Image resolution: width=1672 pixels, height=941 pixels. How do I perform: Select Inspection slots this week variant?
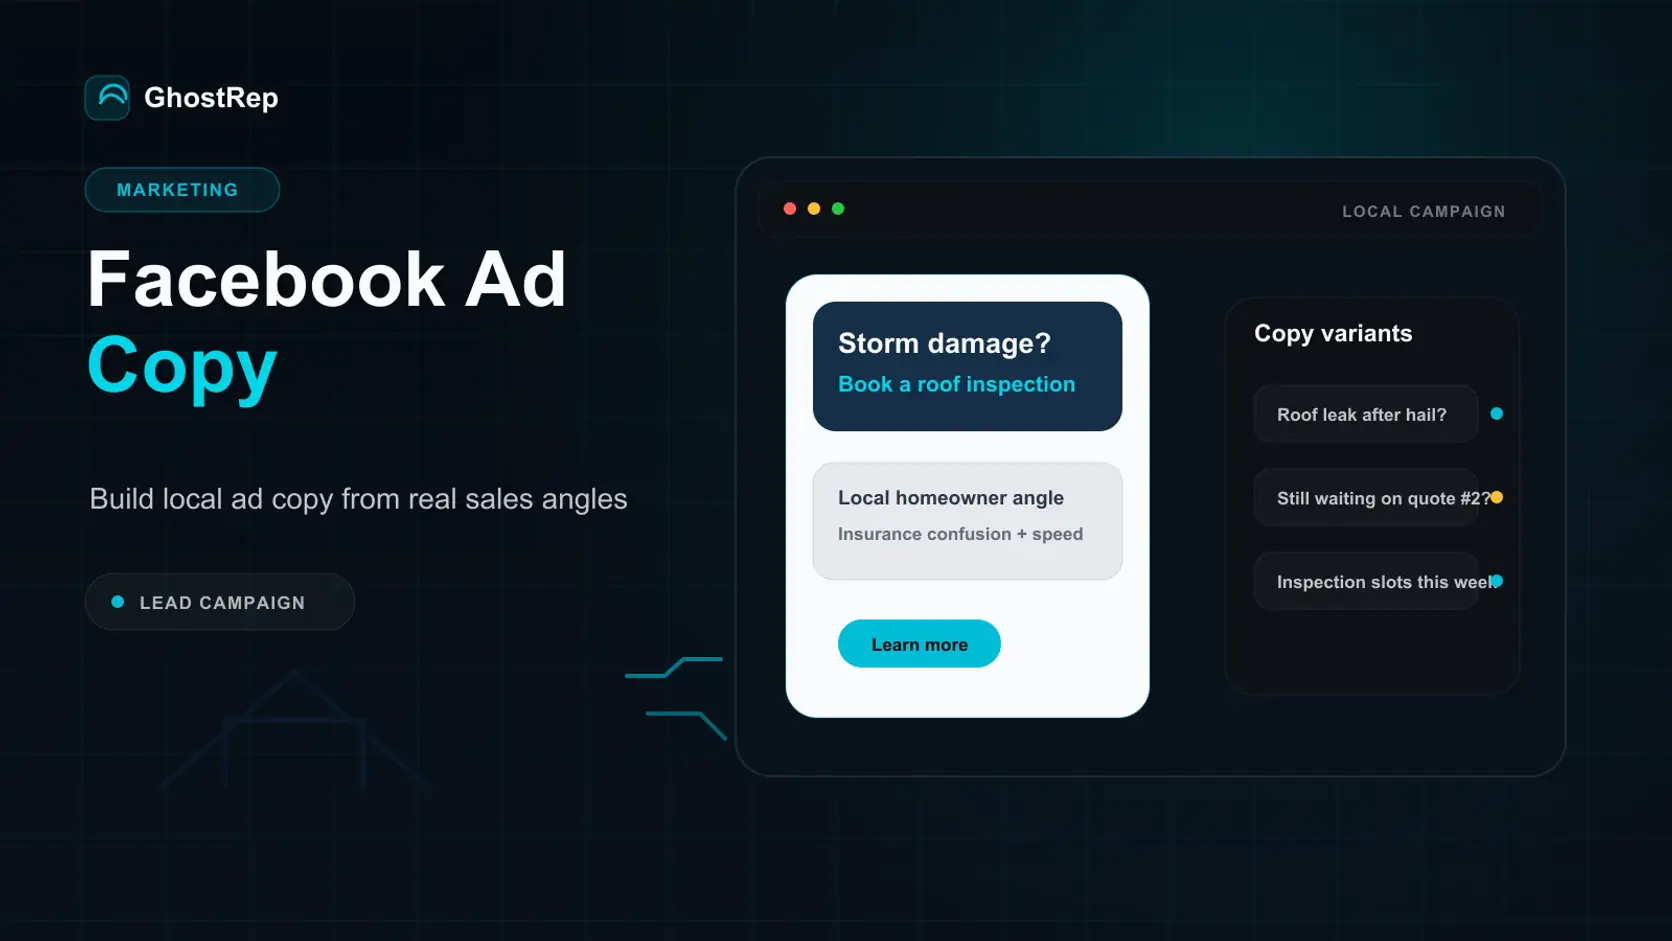1365,582
